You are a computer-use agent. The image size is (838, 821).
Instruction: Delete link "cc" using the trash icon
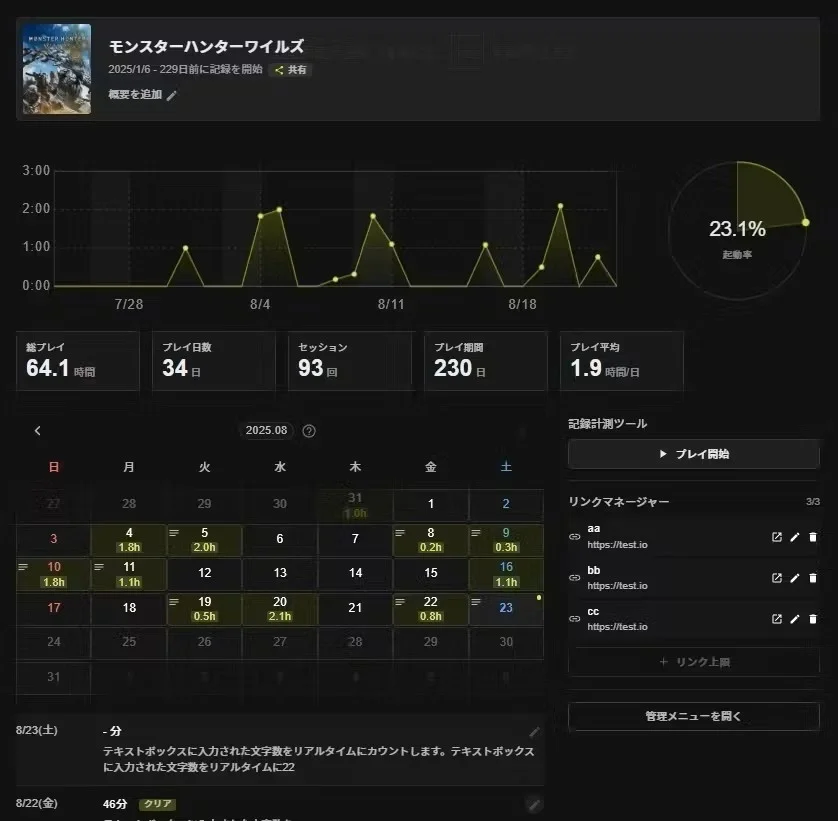tap(812, 619)
